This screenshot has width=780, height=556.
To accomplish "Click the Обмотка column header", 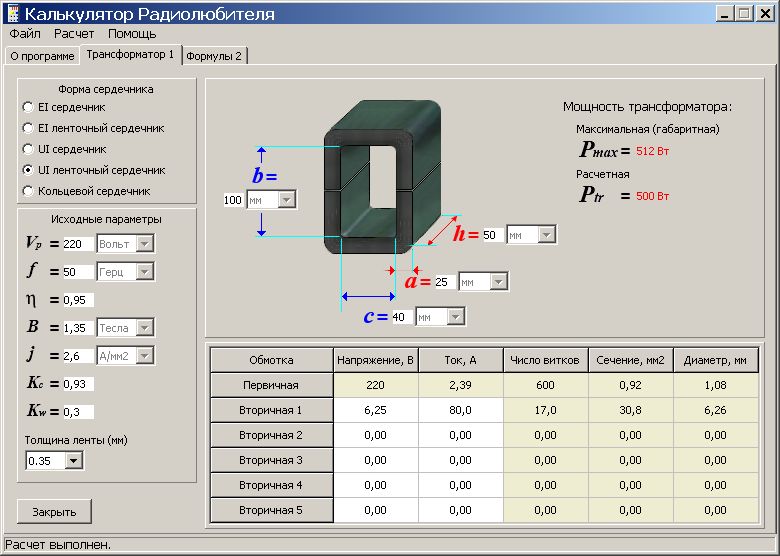I will (271, 360).
